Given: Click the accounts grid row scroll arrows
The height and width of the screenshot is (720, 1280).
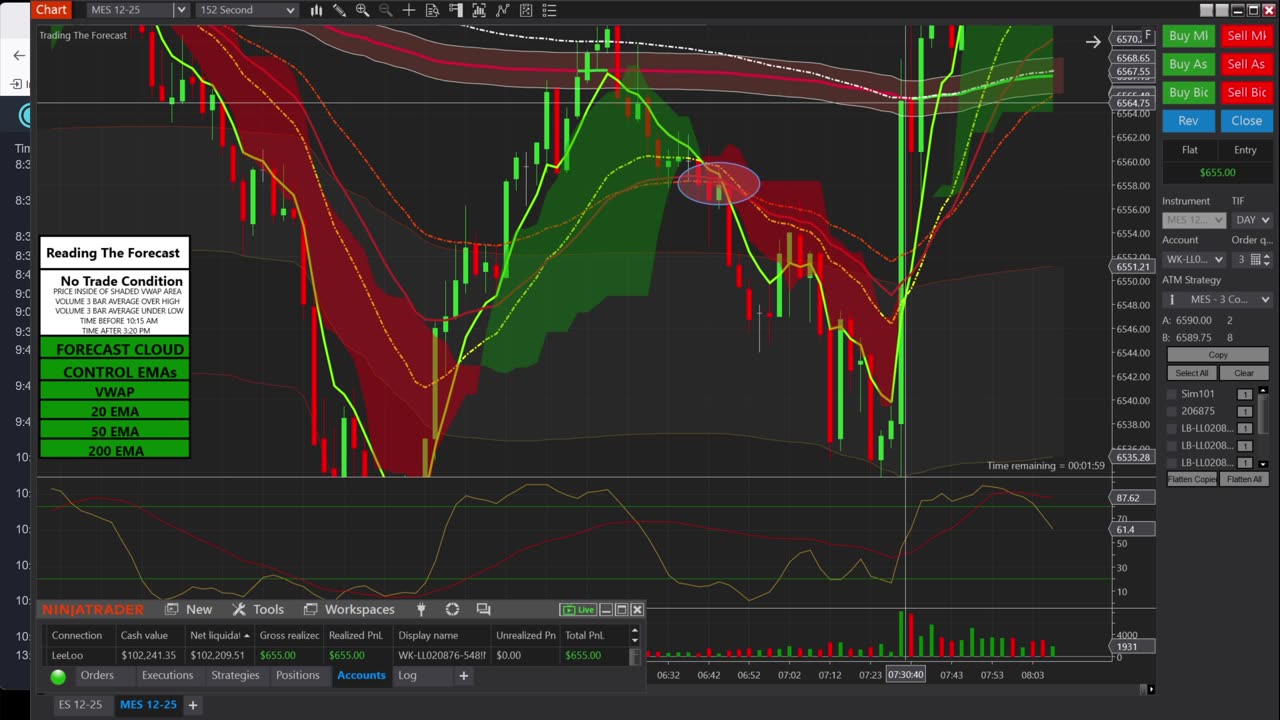Looking at the screenshot, I should coord(634,635).
